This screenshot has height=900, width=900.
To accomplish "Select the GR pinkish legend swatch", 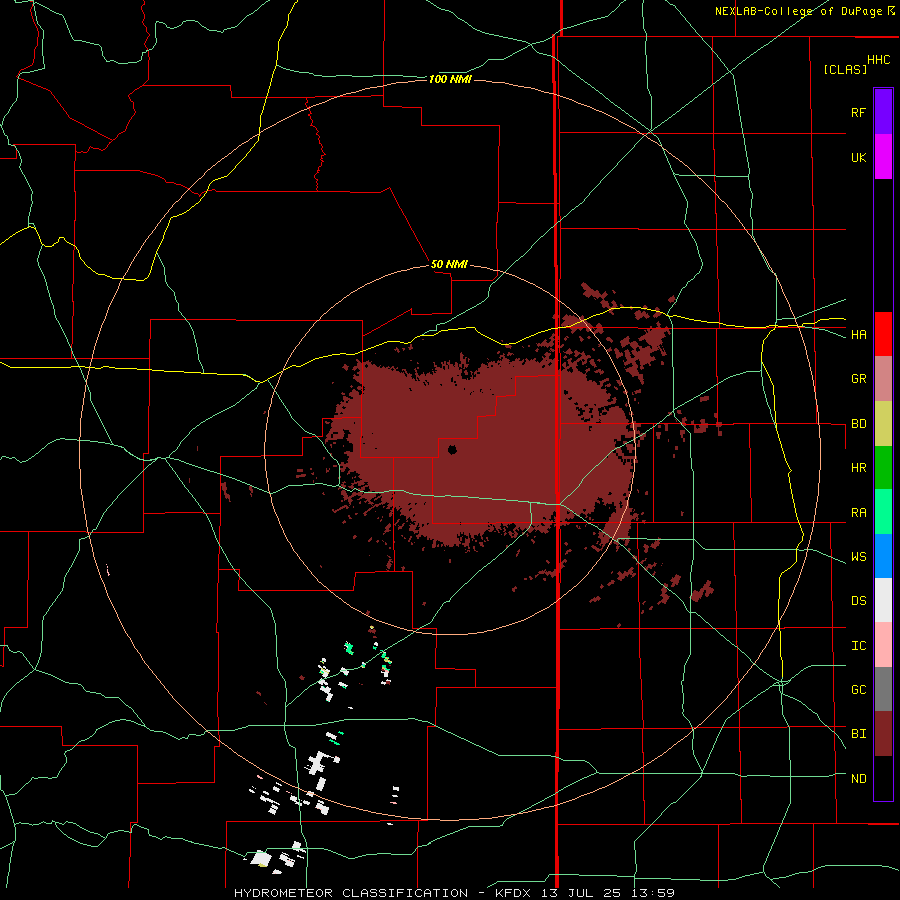I will pyautogui.click(x=883, y=379).
